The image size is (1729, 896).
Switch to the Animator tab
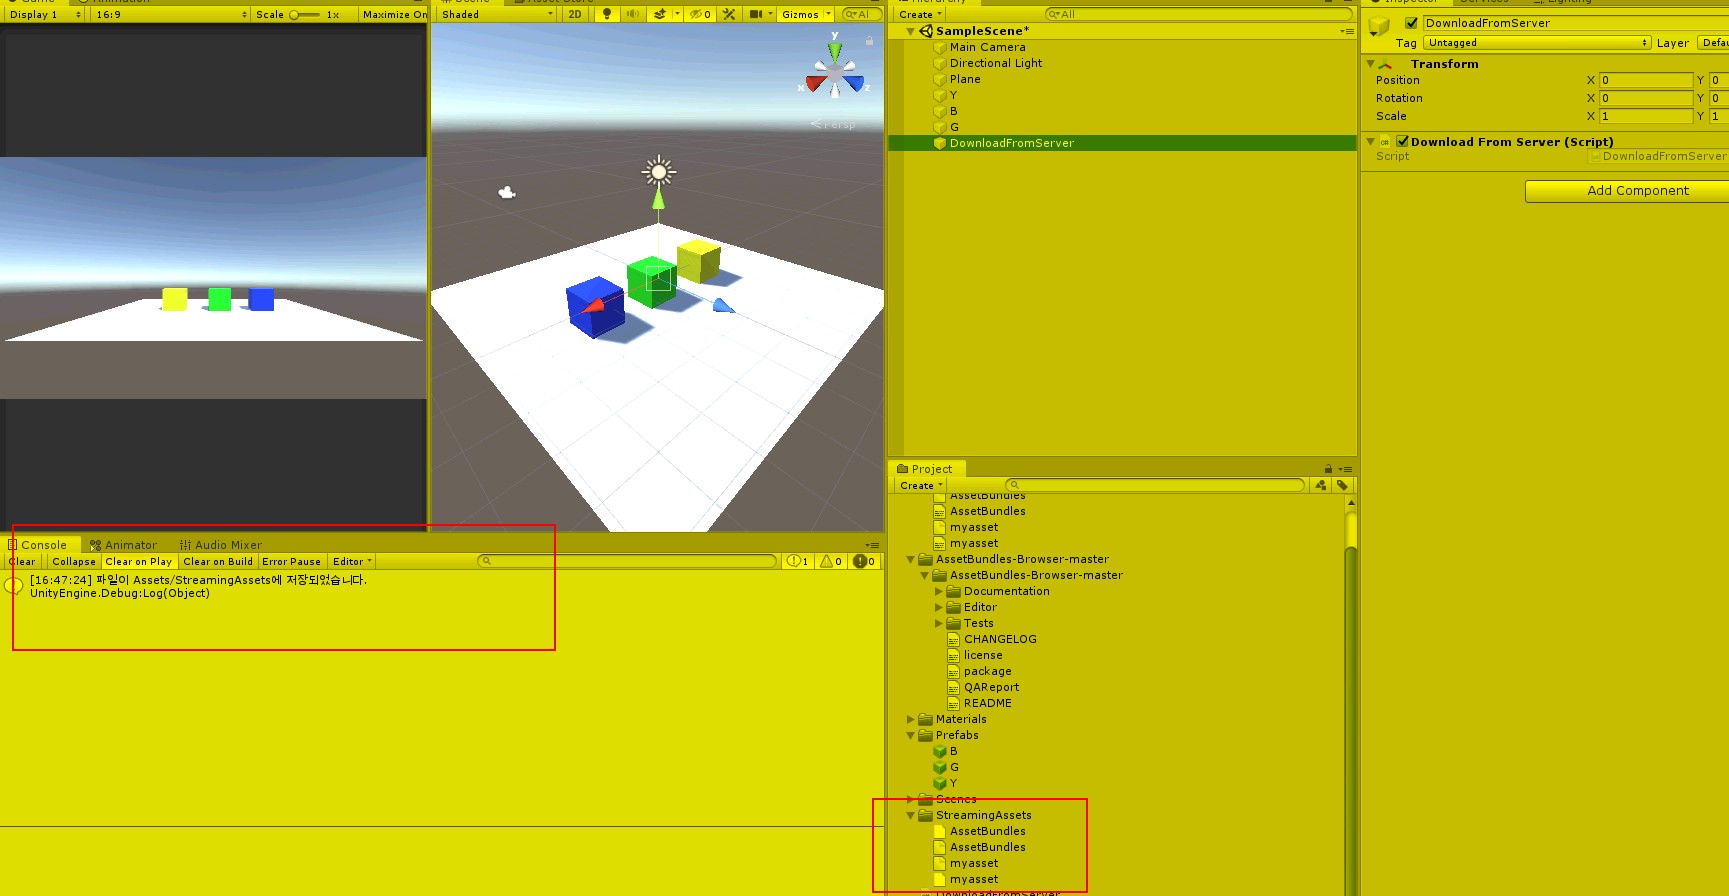(123, 545)
